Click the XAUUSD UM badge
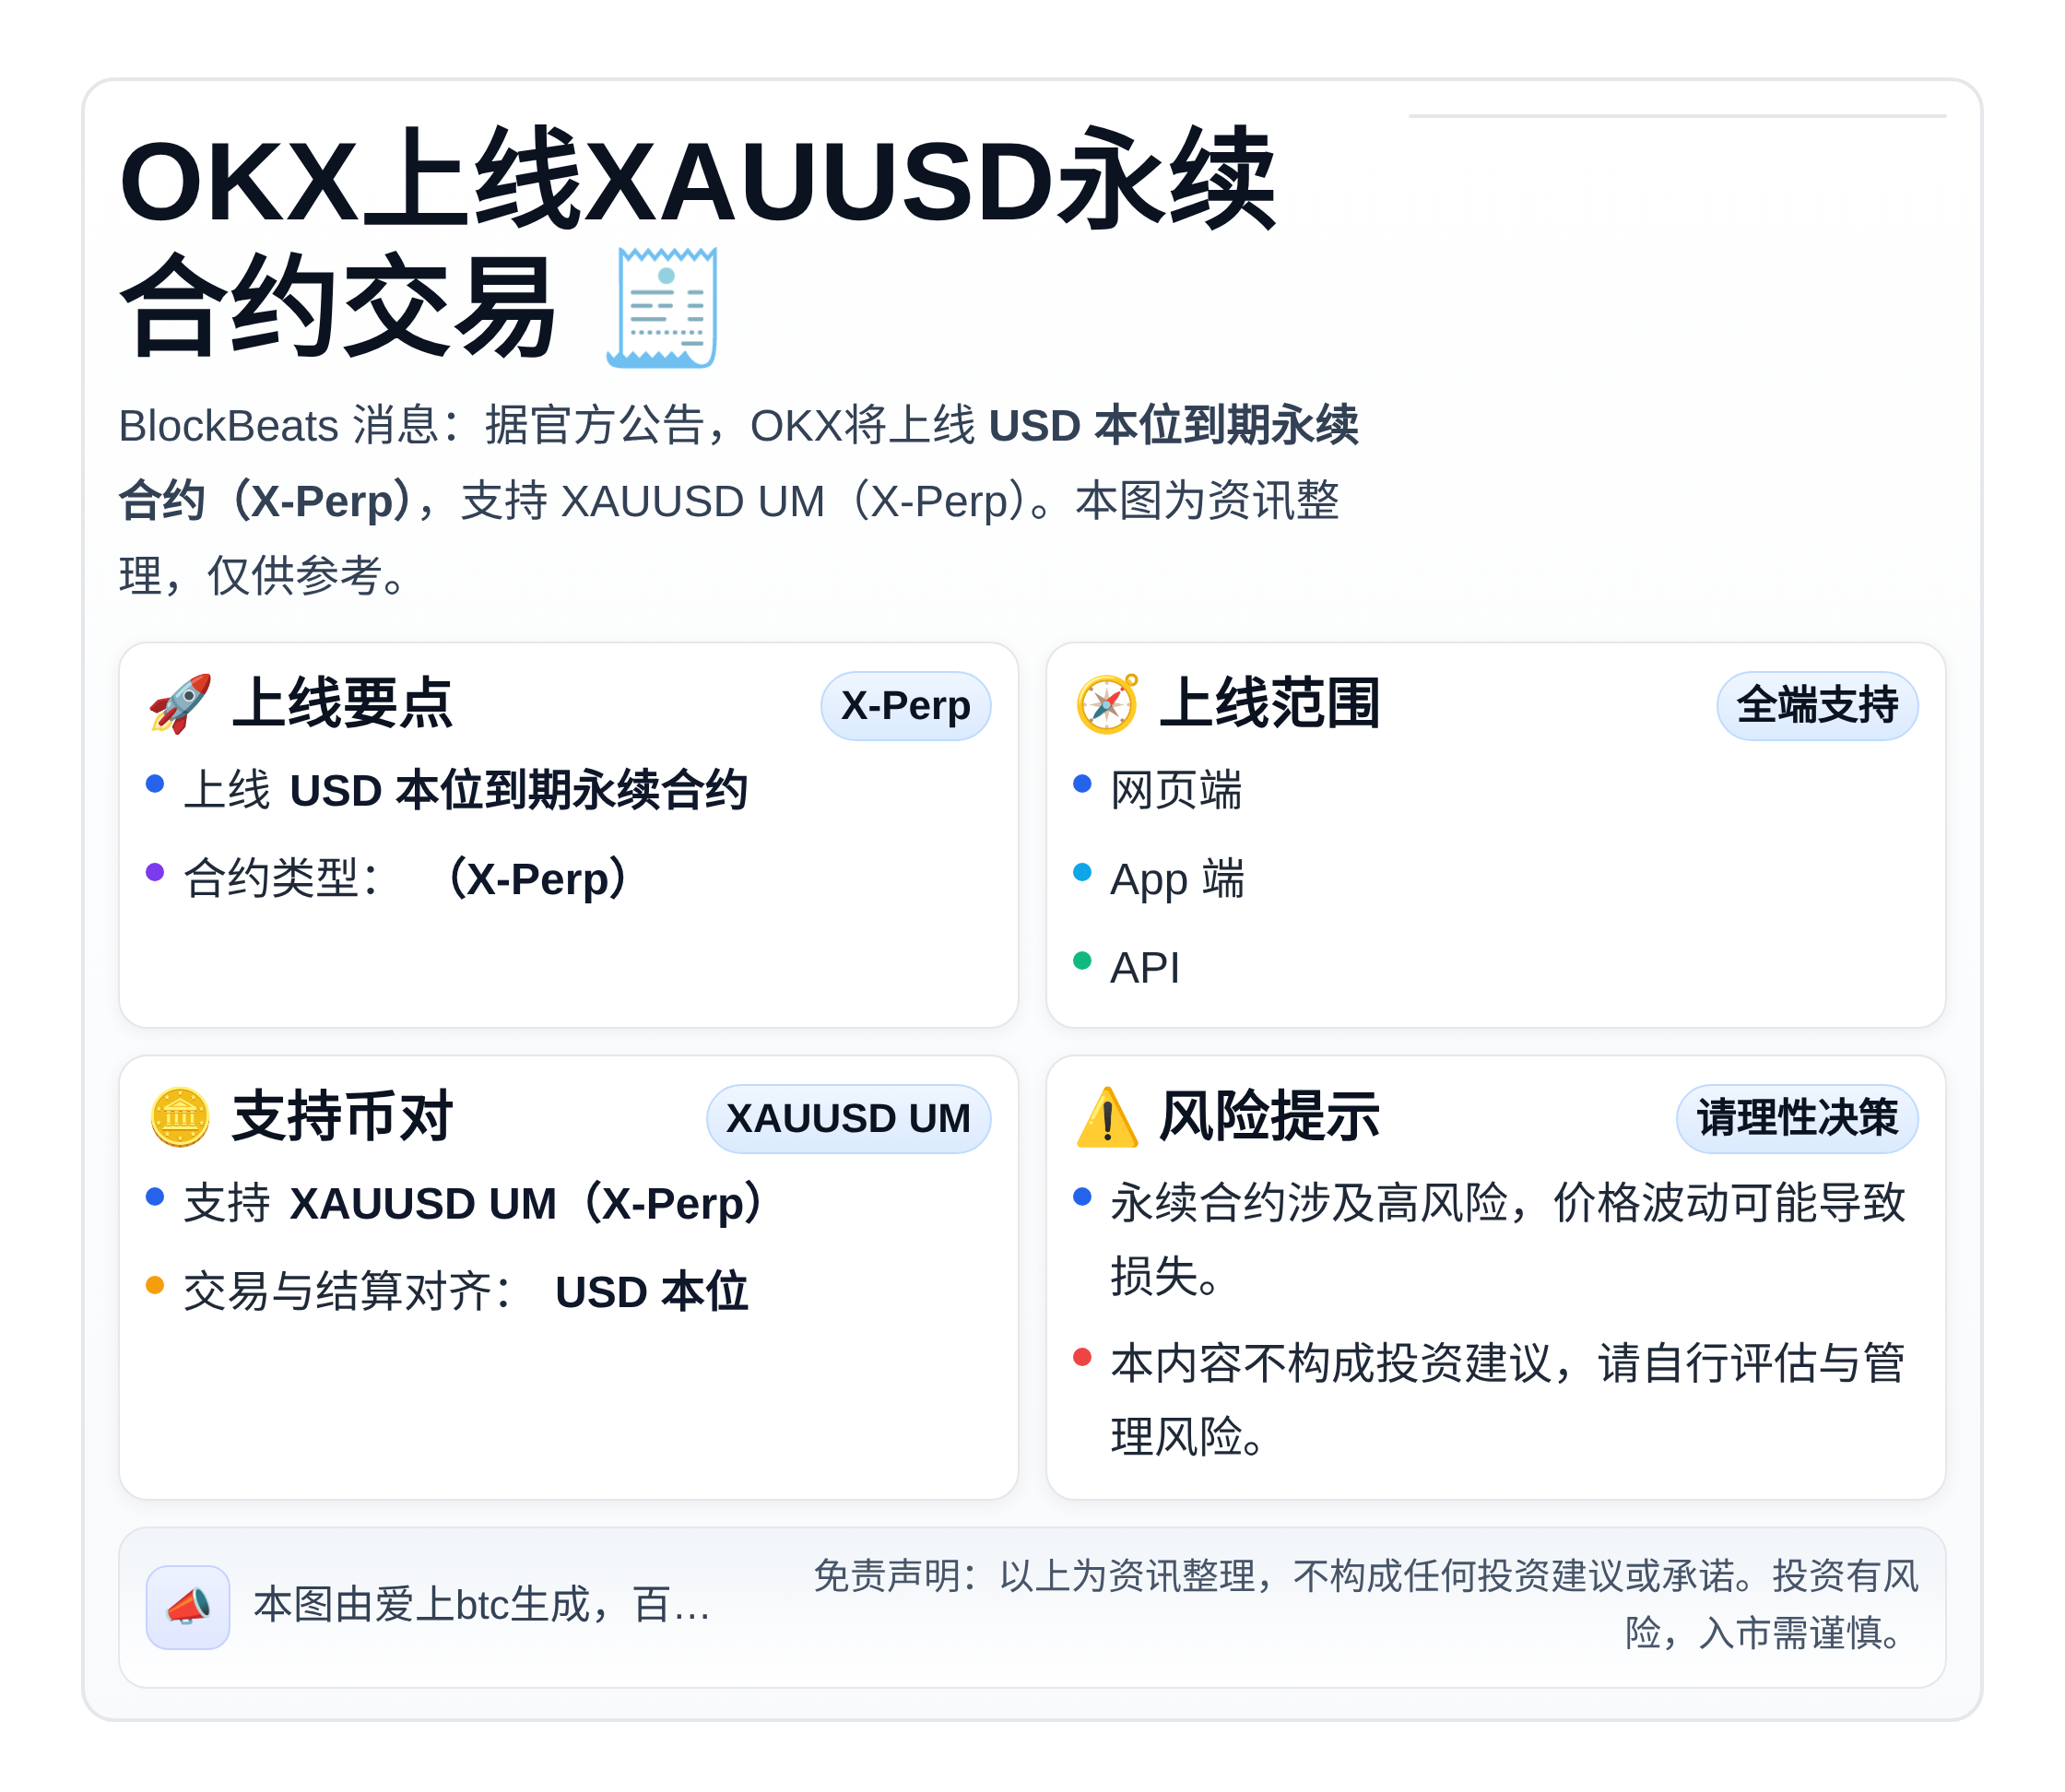Screen dimensions: 2065x1792 [848, 1119]
